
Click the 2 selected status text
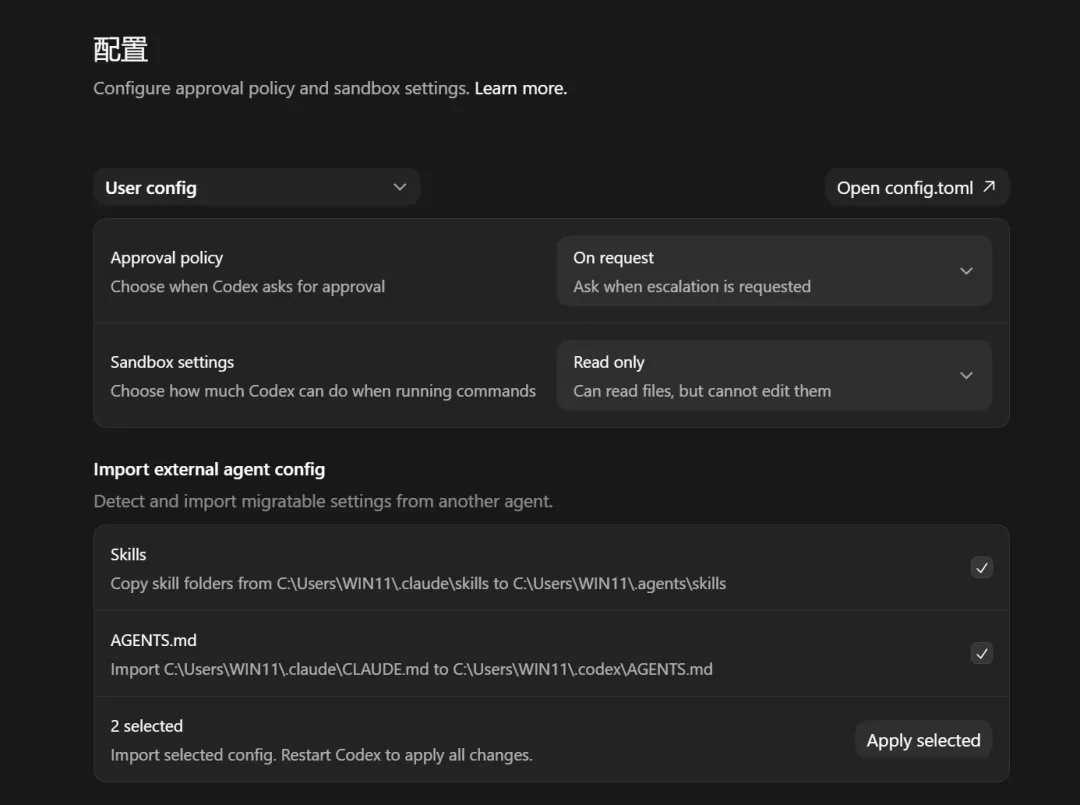(146, 726)
